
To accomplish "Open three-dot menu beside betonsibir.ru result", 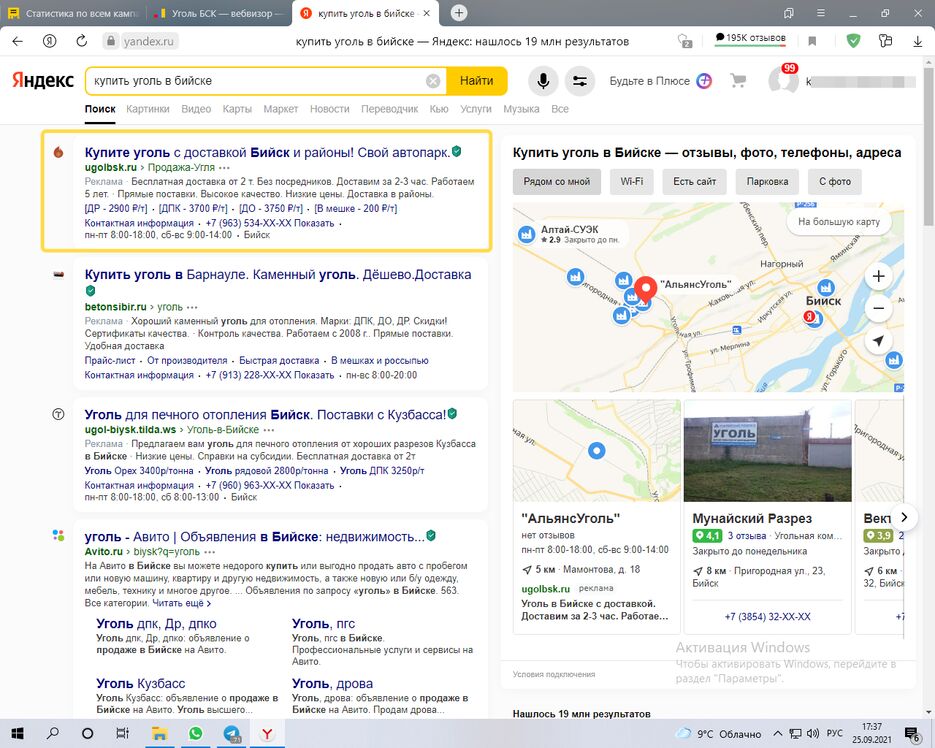I will (x=192, y=308).
